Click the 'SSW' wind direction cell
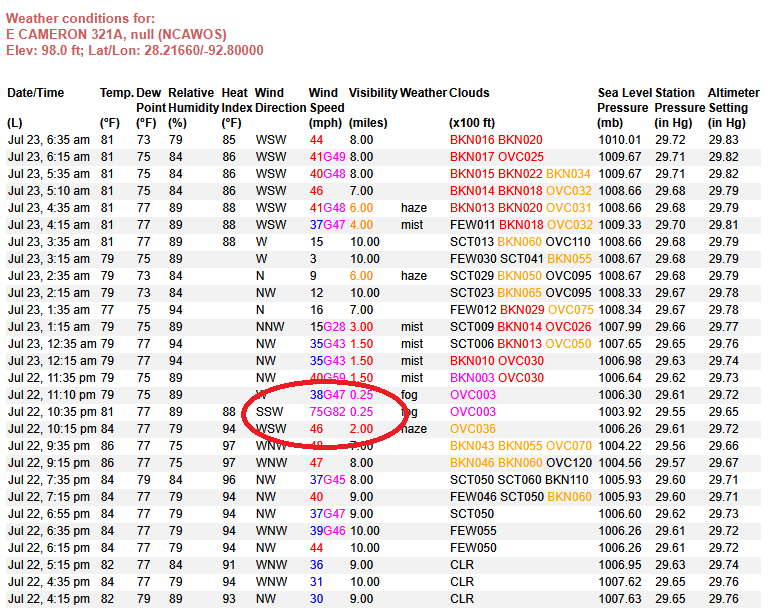 click(269, 412)
